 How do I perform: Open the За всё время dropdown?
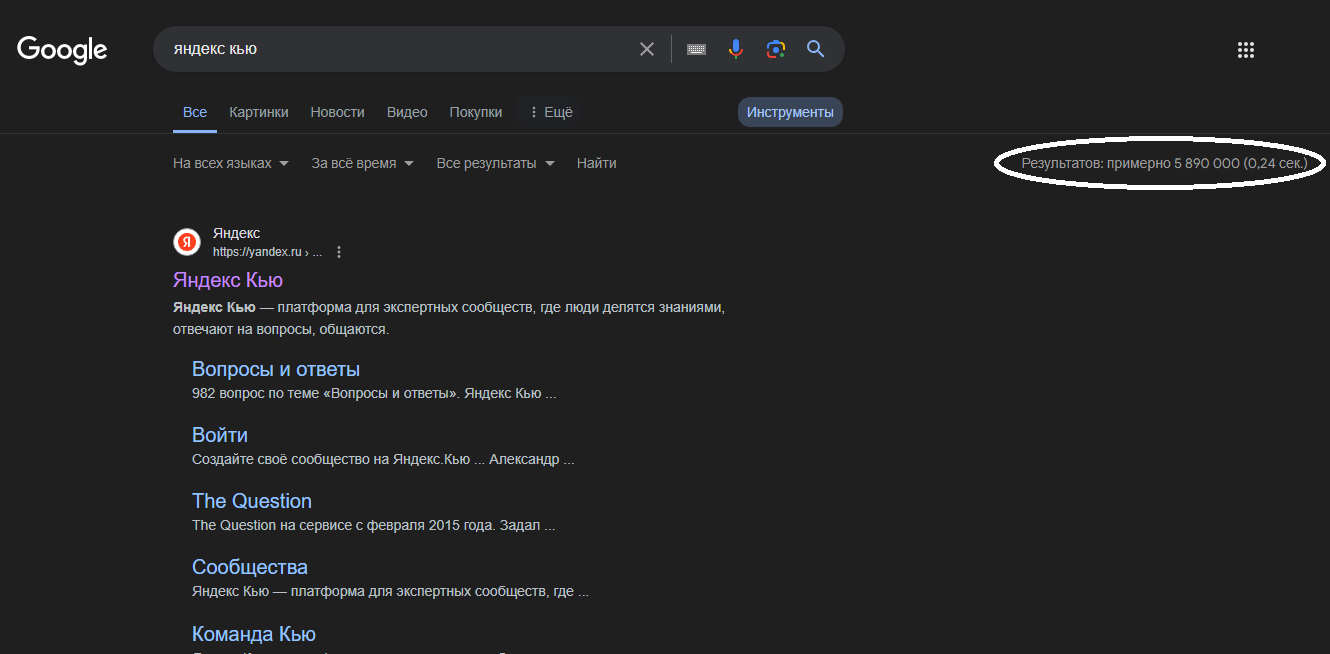coord(363,163)
